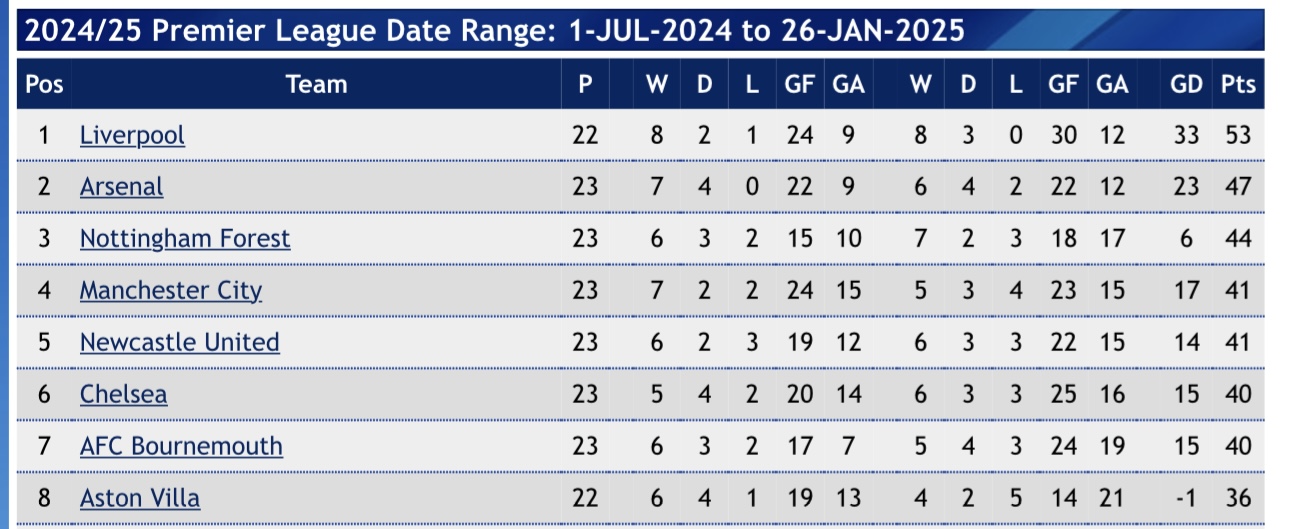This screenshot has height=529, width=1290.
Task: Open the Newcastle United team link
Action: pos(180,342)
